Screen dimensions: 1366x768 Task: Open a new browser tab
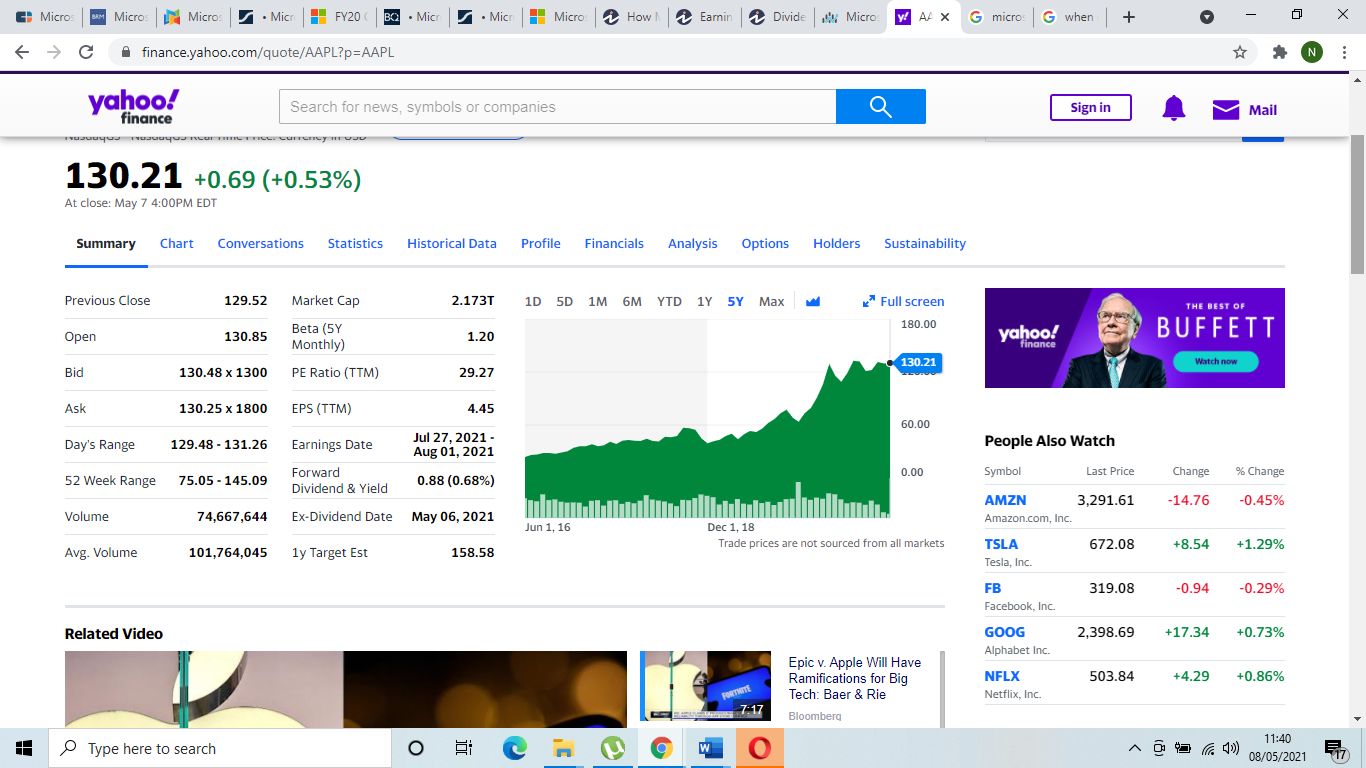click(x=1129, y=17)
